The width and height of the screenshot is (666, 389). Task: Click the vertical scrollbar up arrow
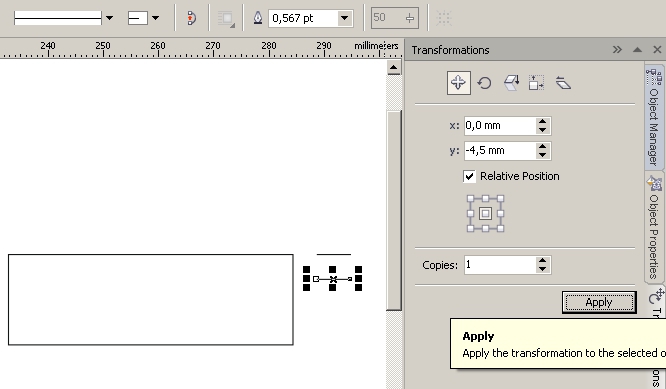(x=393, y=68)
